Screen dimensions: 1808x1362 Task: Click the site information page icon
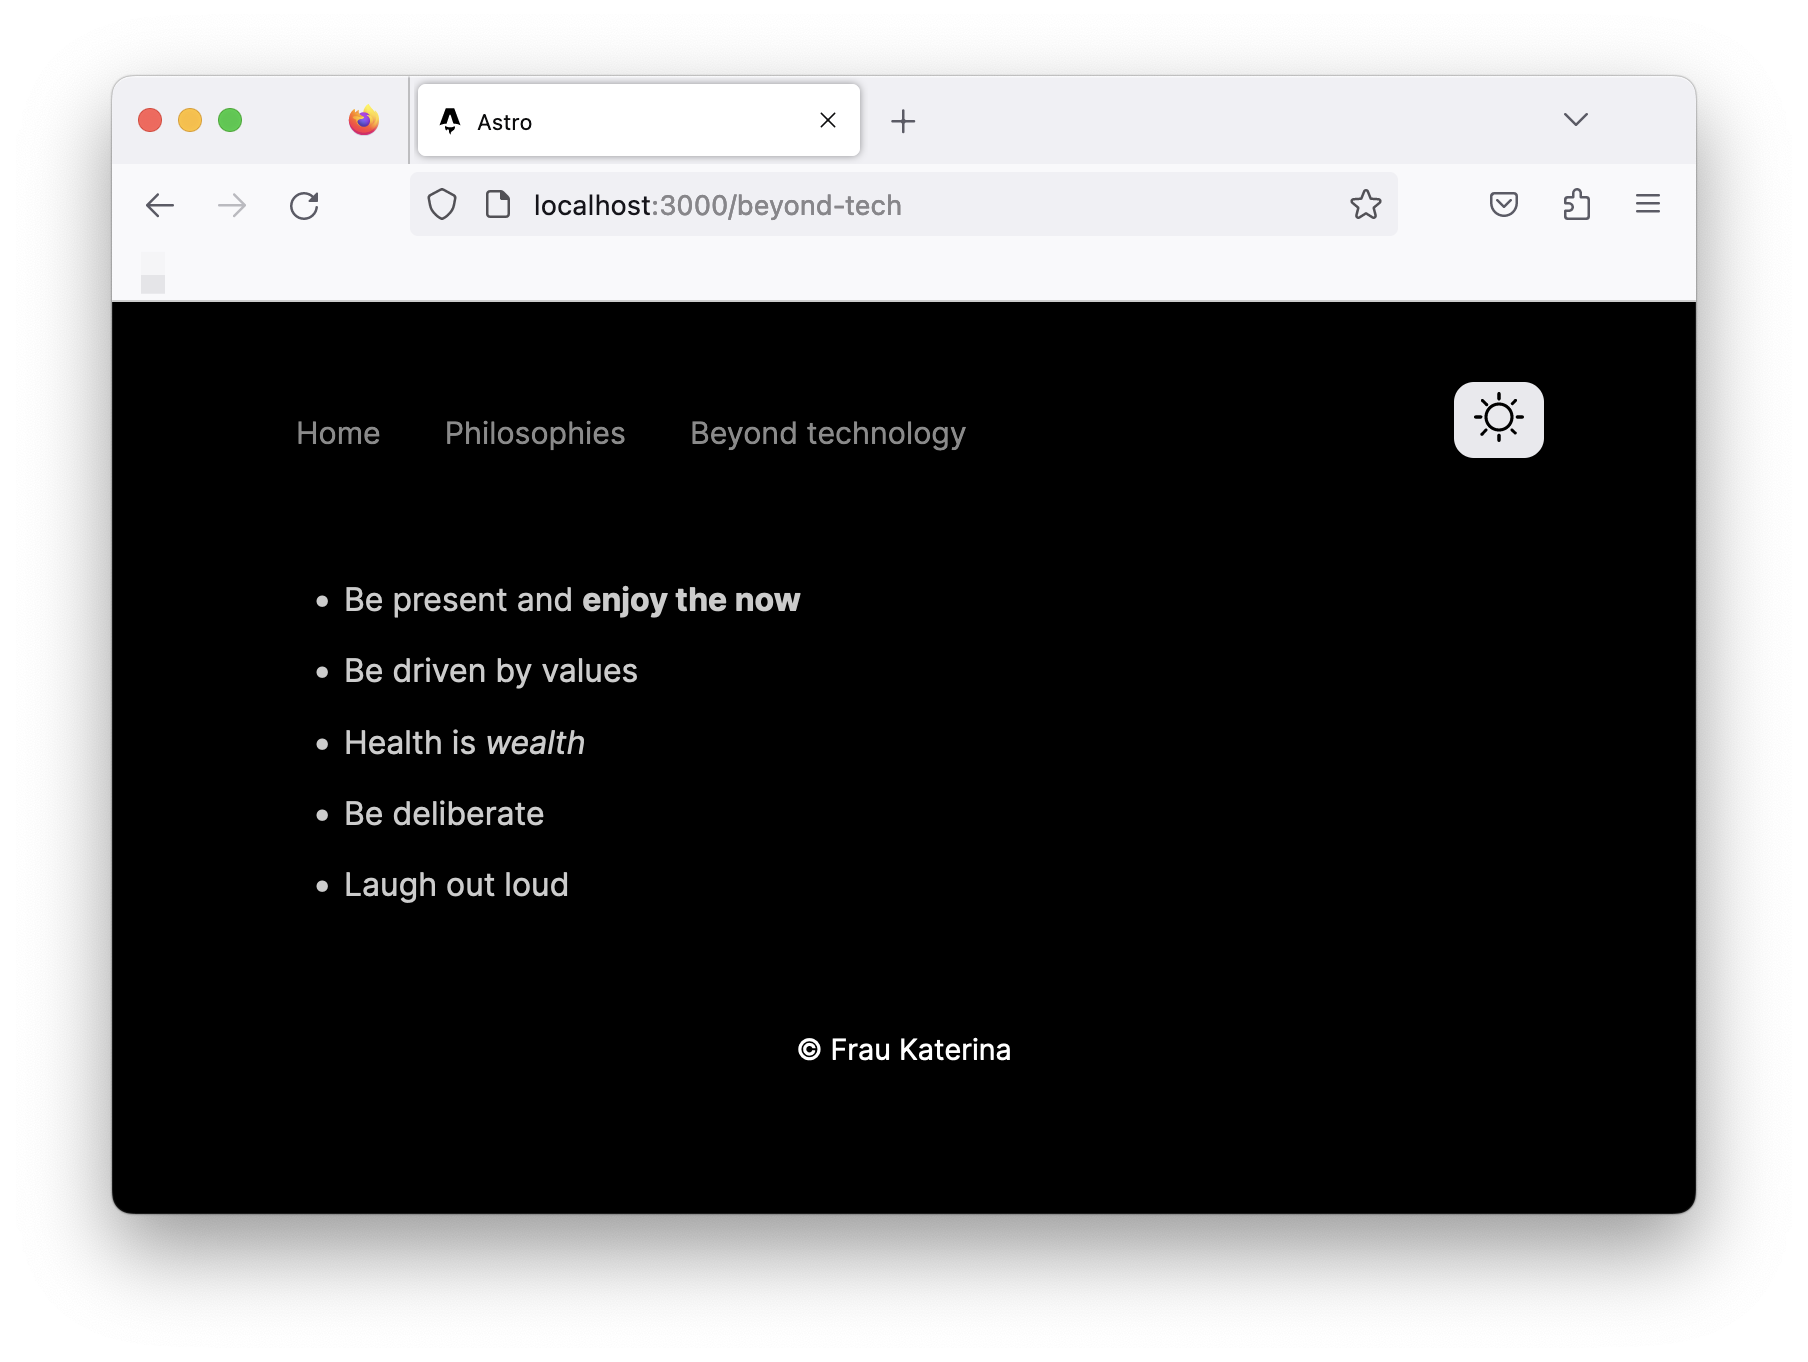coord(499,204)
